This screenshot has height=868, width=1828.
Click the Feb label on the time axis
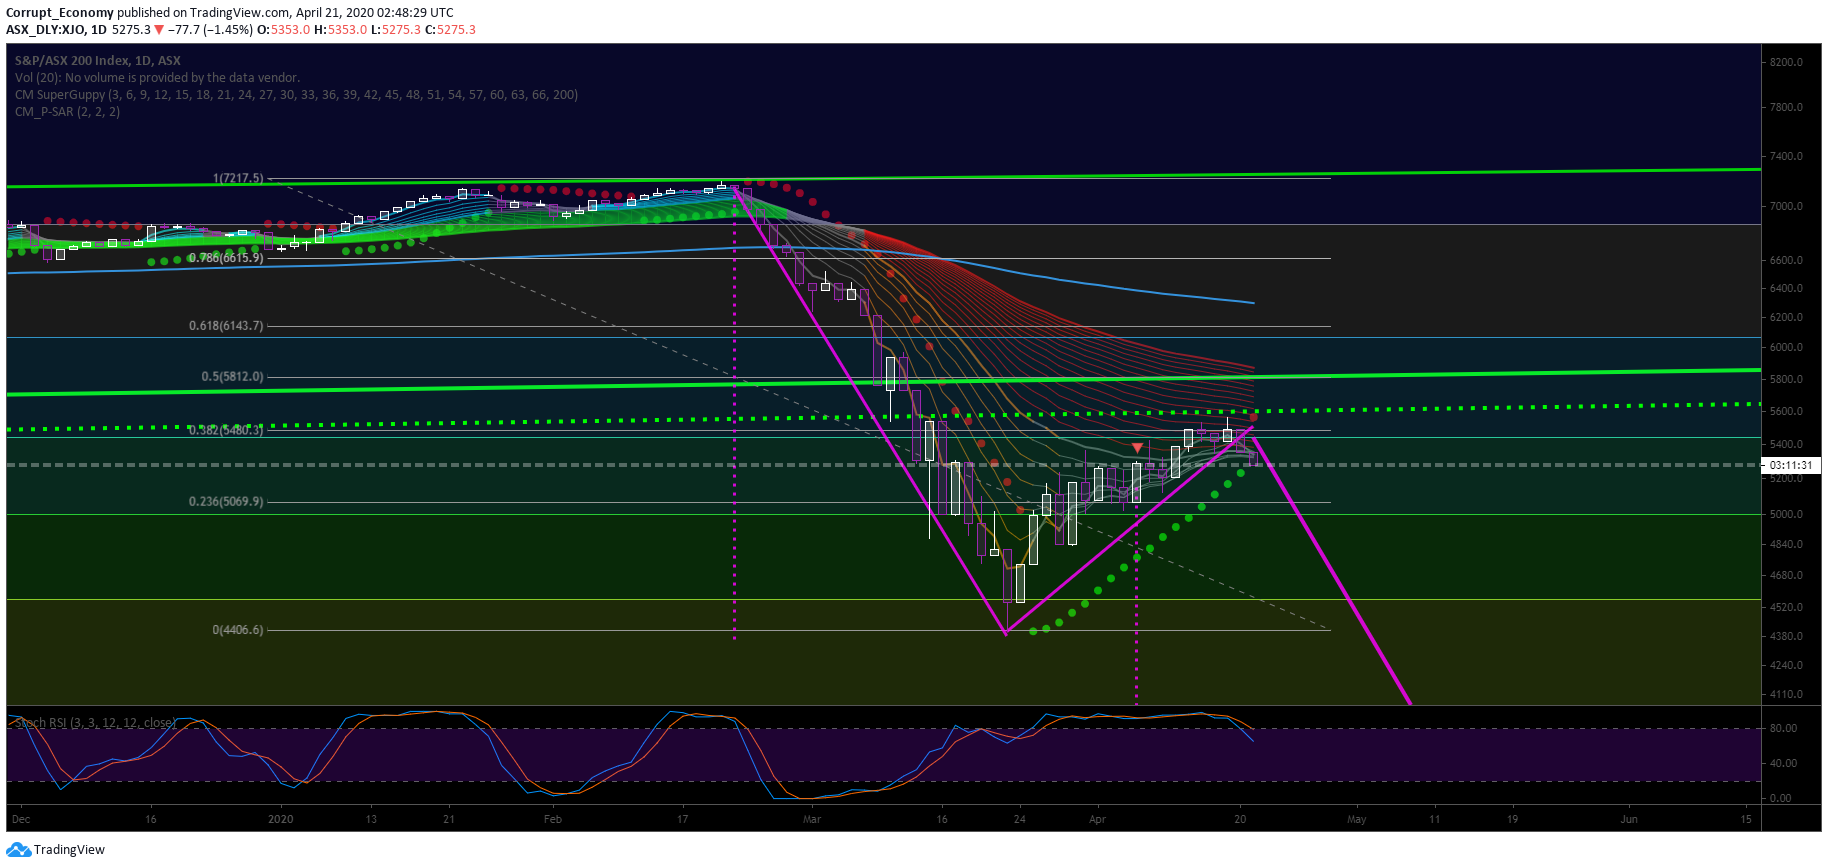click(x=553, y=820)
